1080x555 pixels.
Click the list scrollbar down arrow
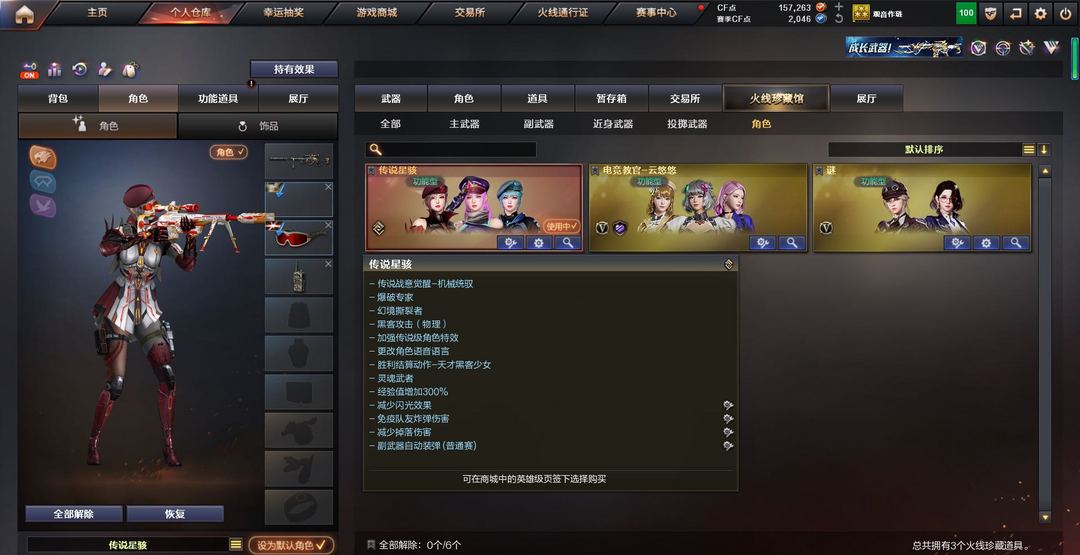click(x=1045, y=516)
